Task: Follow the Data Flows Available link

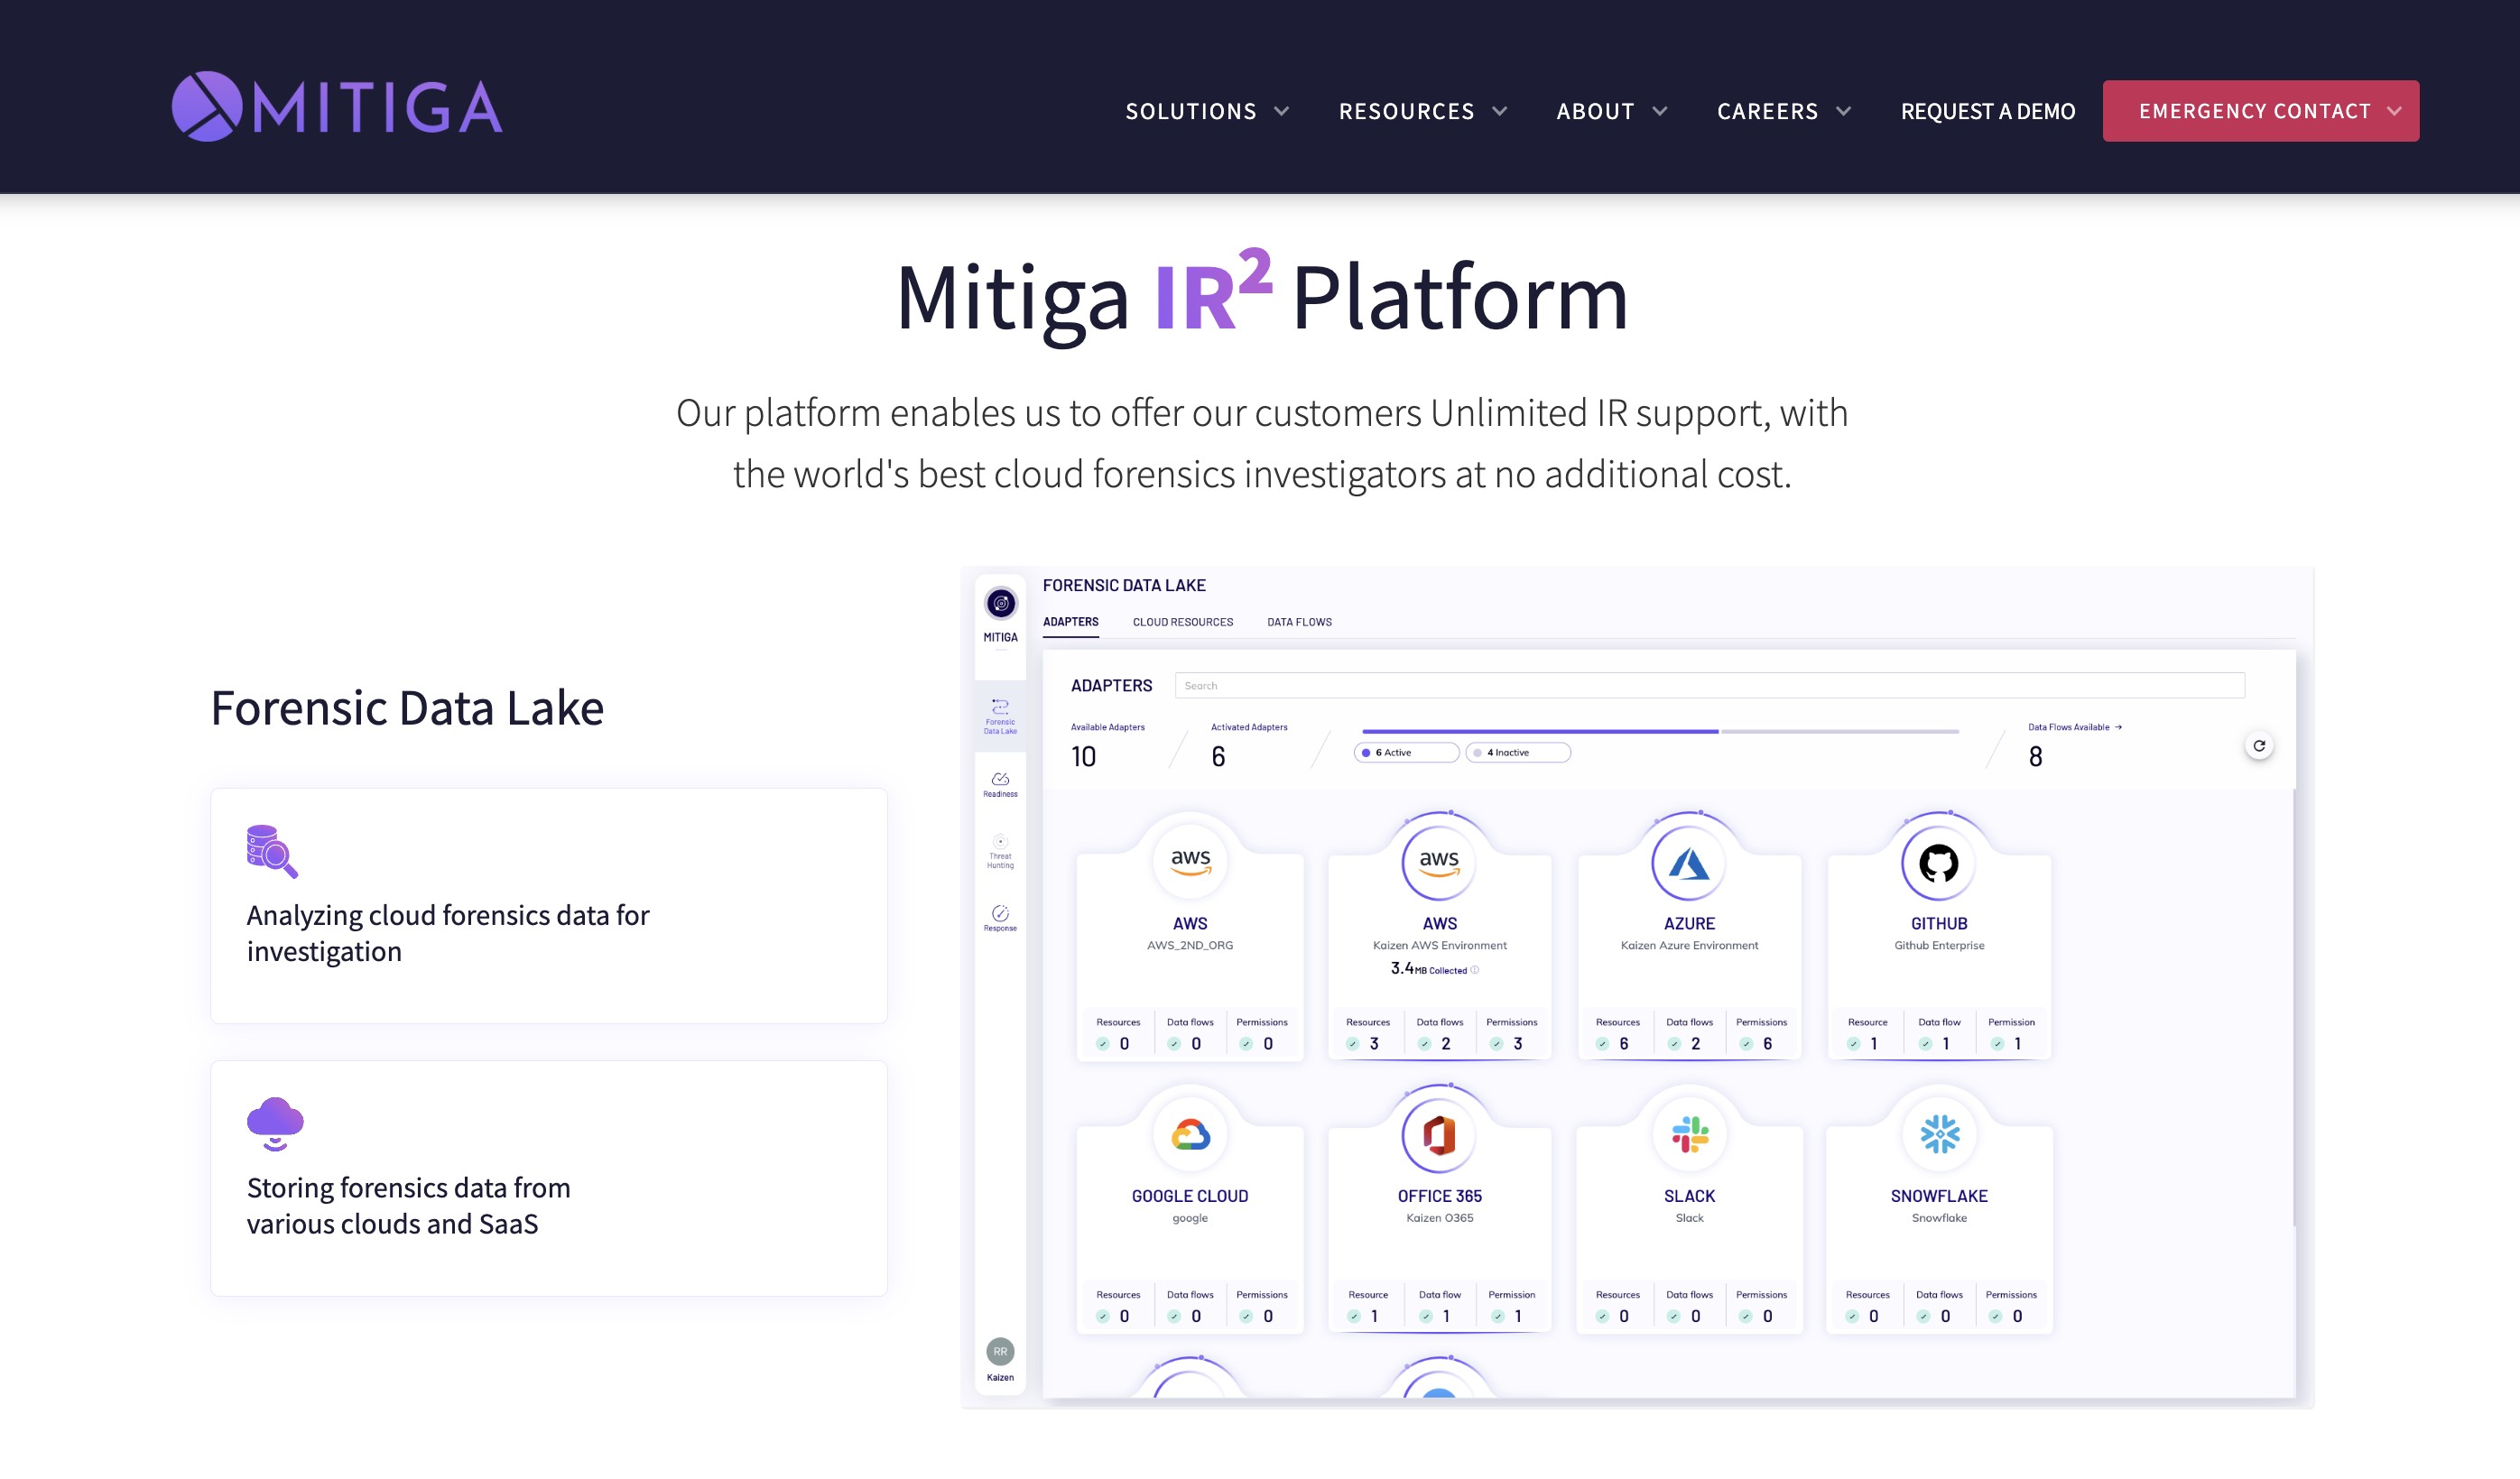Action: pos(2074,727)
